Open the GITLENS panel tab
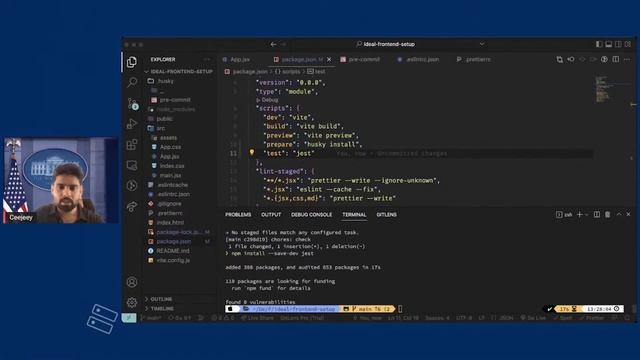The height and width of the screenshot is (360, 640). pos(387,215)
